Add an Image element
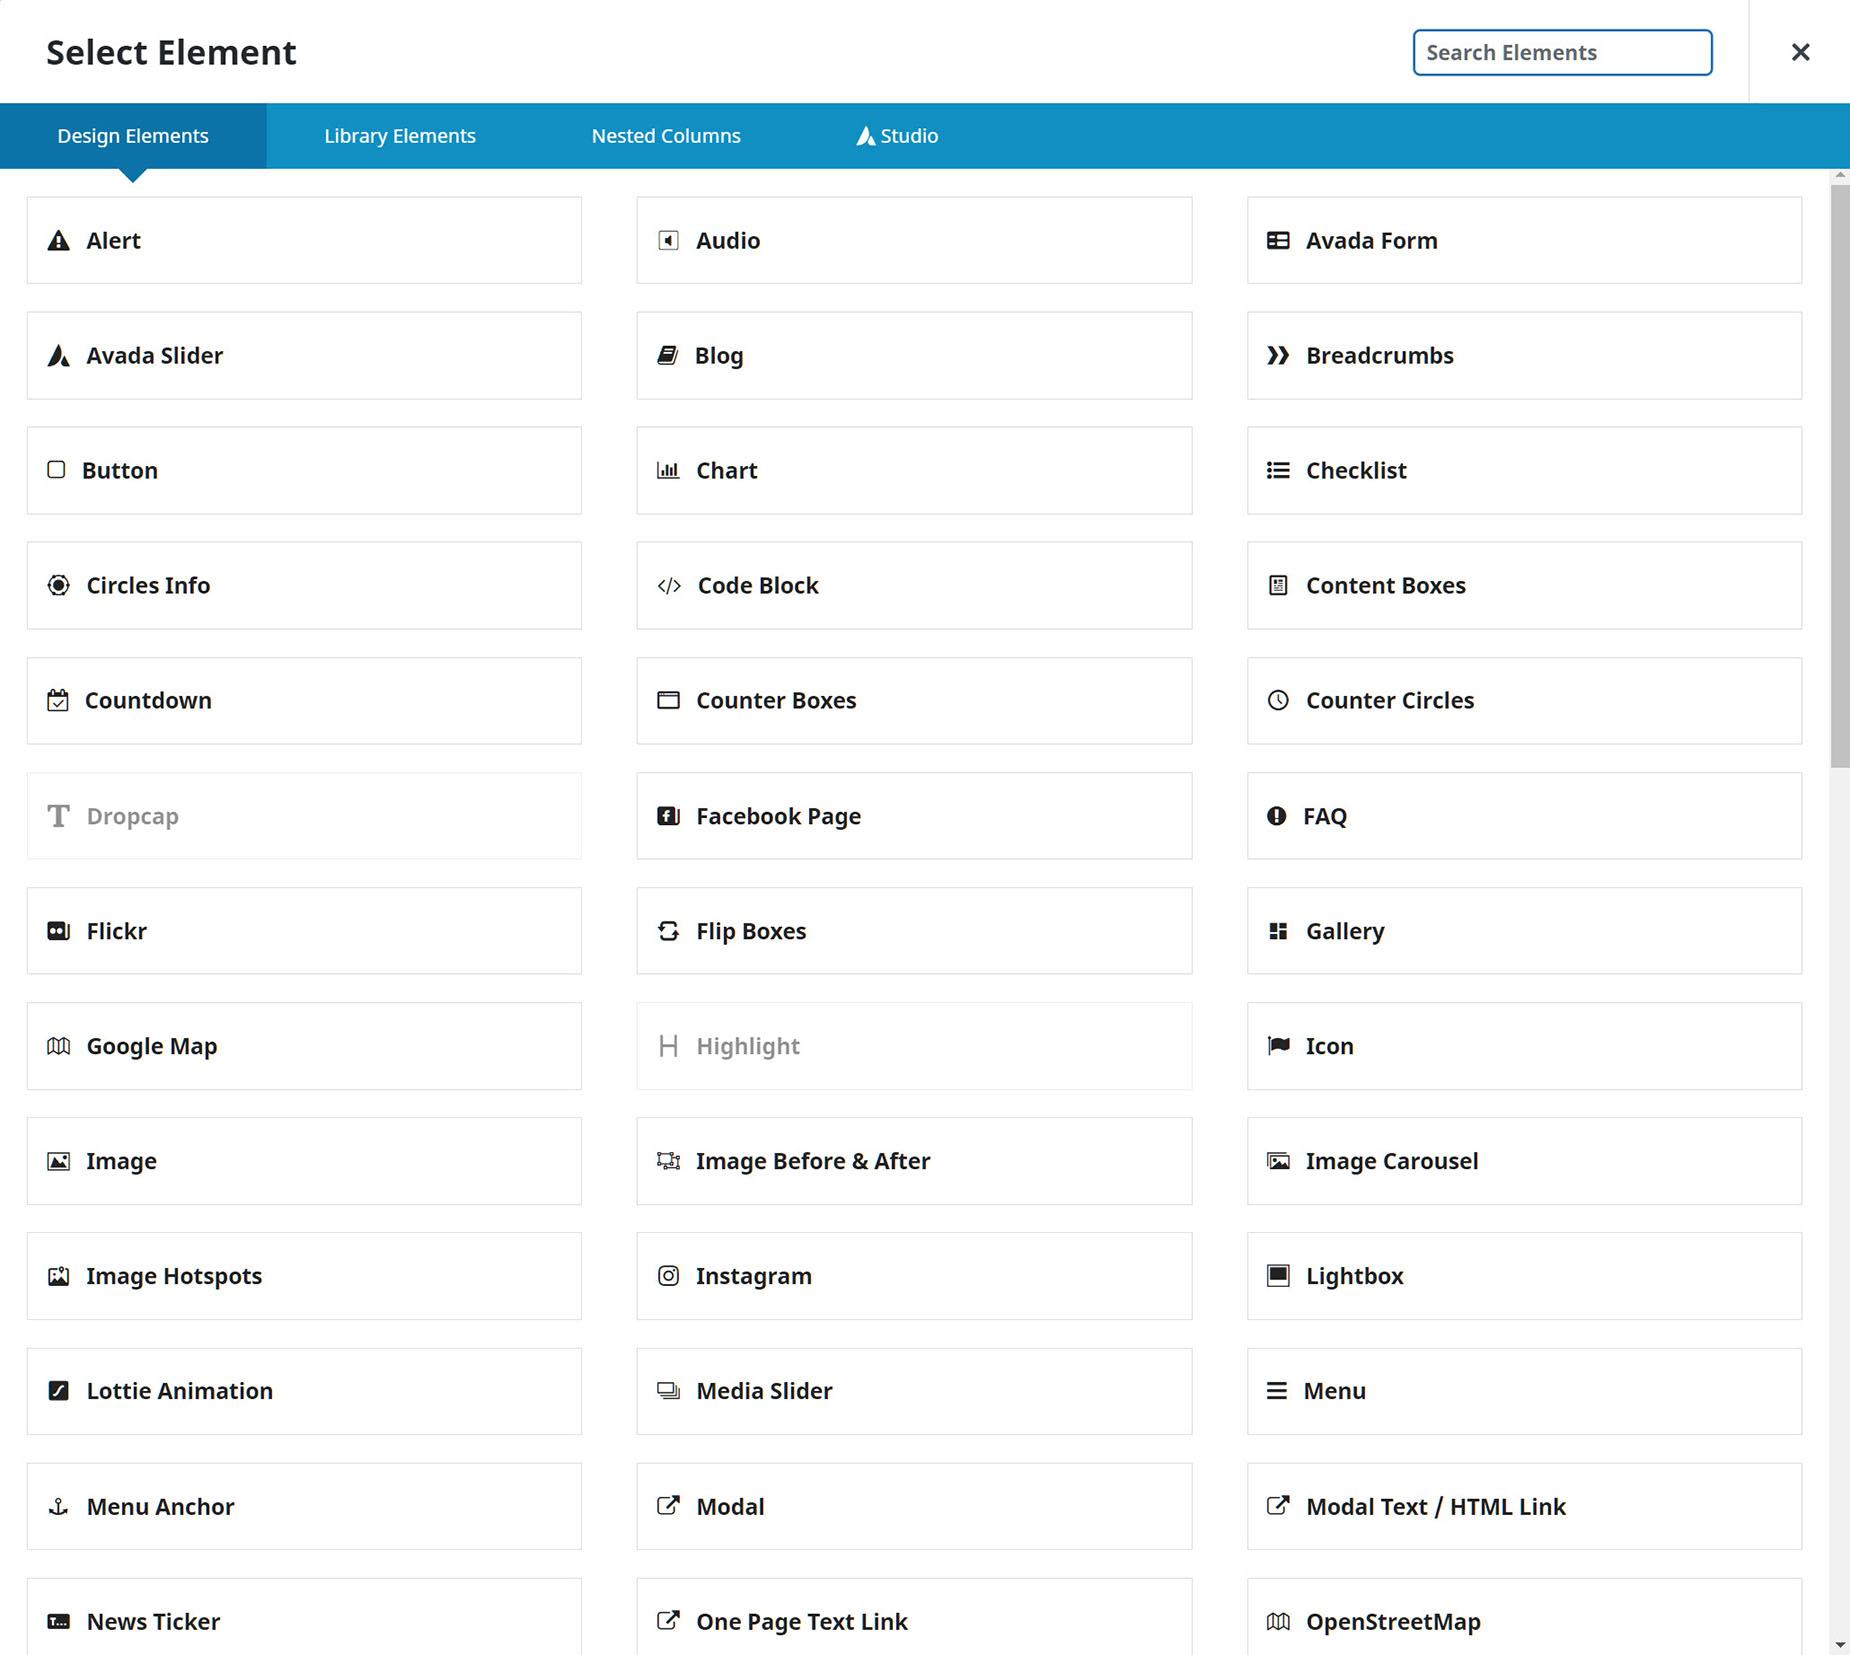This screenshot has width=1850, height=1655. point(304,1162)
